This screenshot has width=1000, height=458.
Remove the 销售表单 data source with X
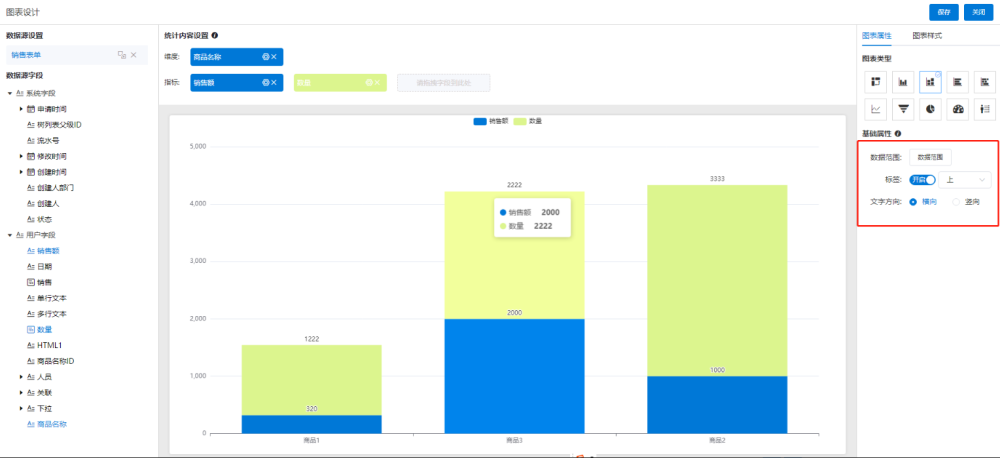(133, 55)
